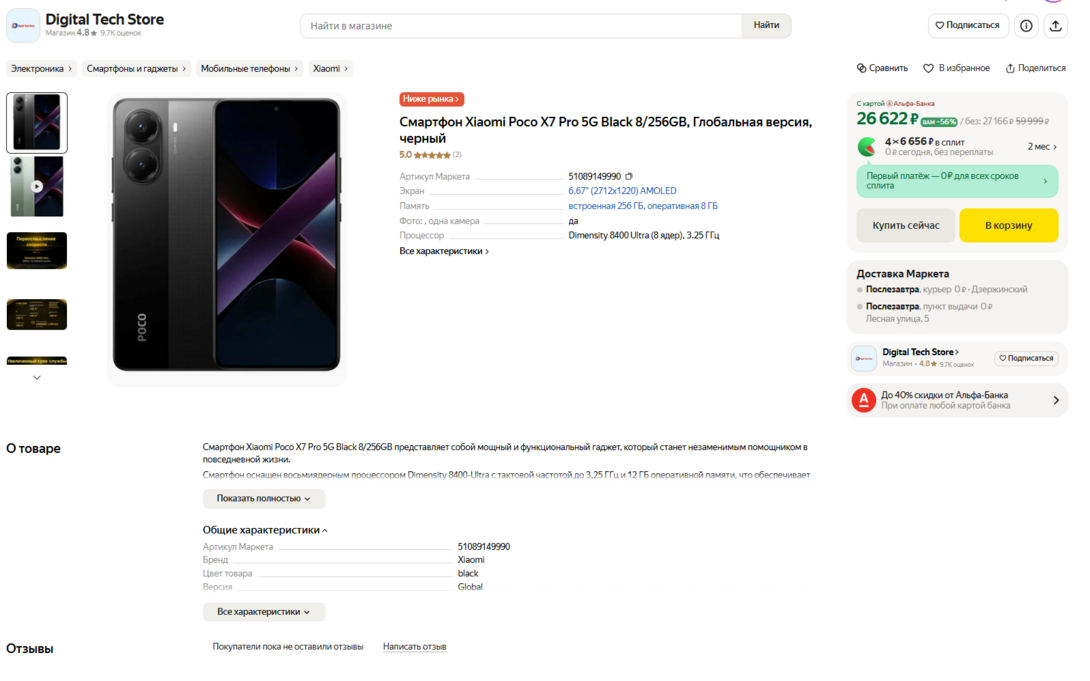Click the red Alfa-Bank discount icon
This screenshot has height=681, width=1090.
864,400
